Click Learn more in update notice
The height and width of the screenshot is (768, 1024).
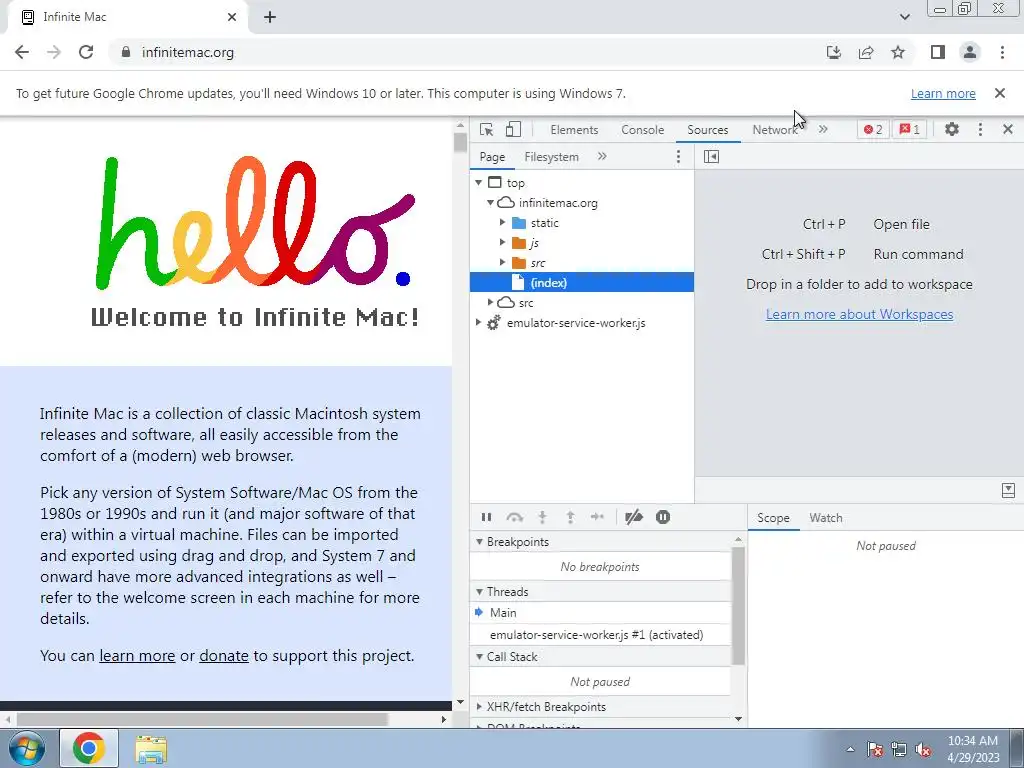click(943, 93)
